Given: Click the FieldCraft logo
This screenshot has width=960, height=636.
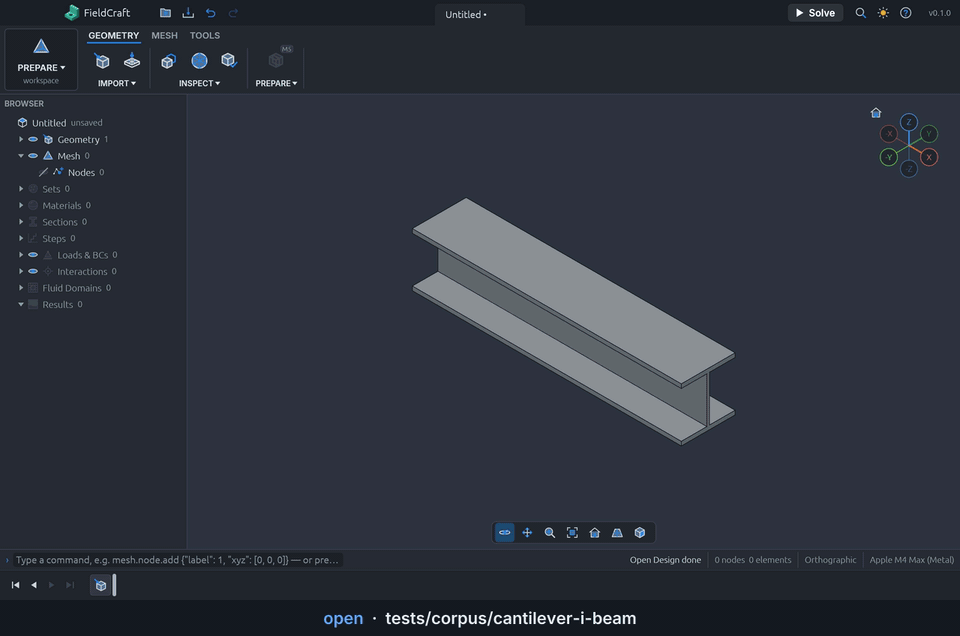Looking at the screenshot, I should 72,12.
